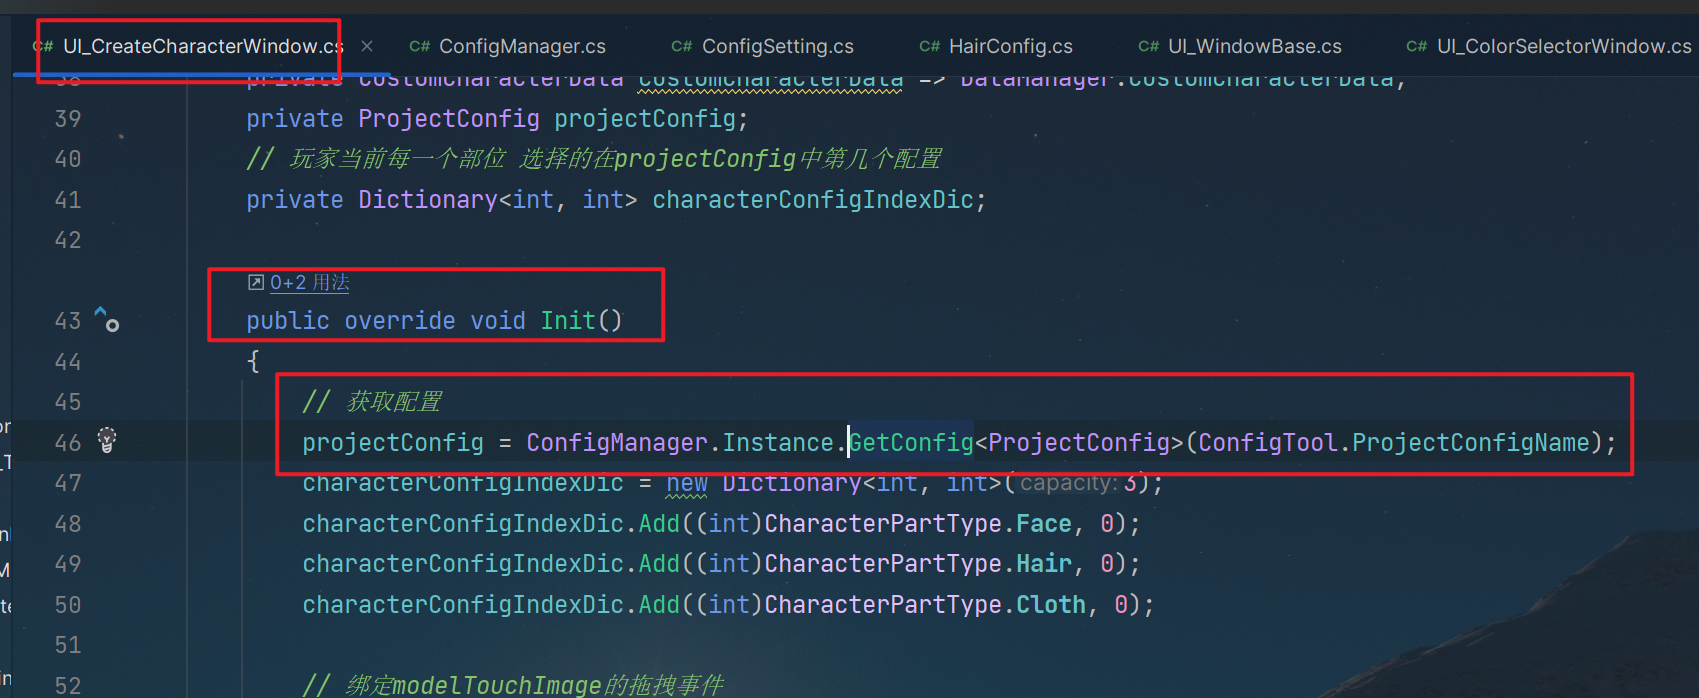The width and height of the screenshot is (1699, 698).
Task: Click the Dictionary type on line 41
Action: [428, 200]
